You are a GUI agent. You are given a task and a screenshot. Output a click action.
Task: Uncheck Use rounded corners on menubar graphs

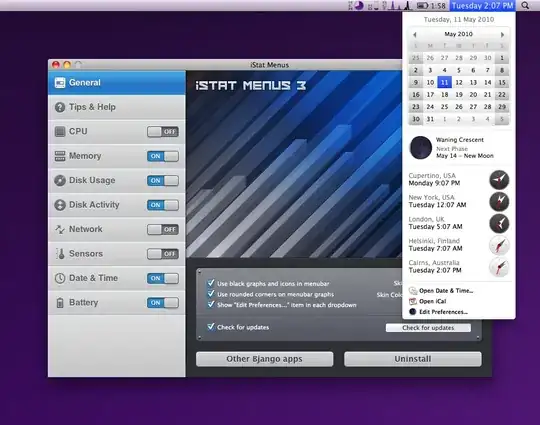coord(211,294)
